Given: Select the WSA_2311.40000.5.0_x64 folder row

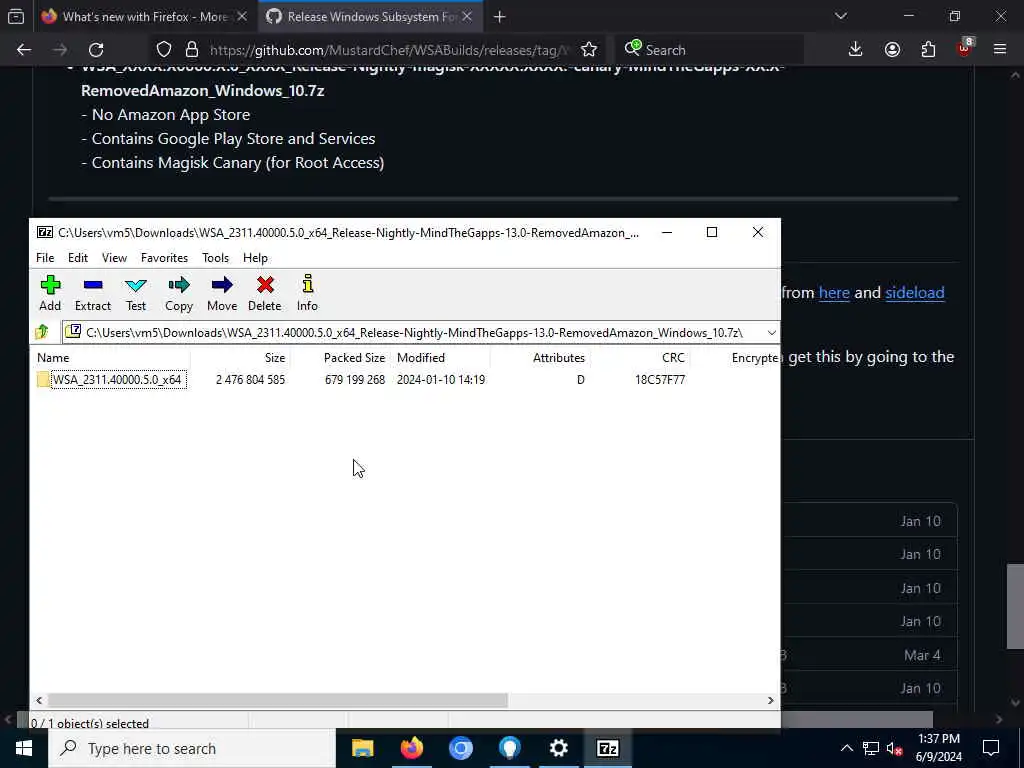Looking at the screenshot, I should tap(405, 379).
